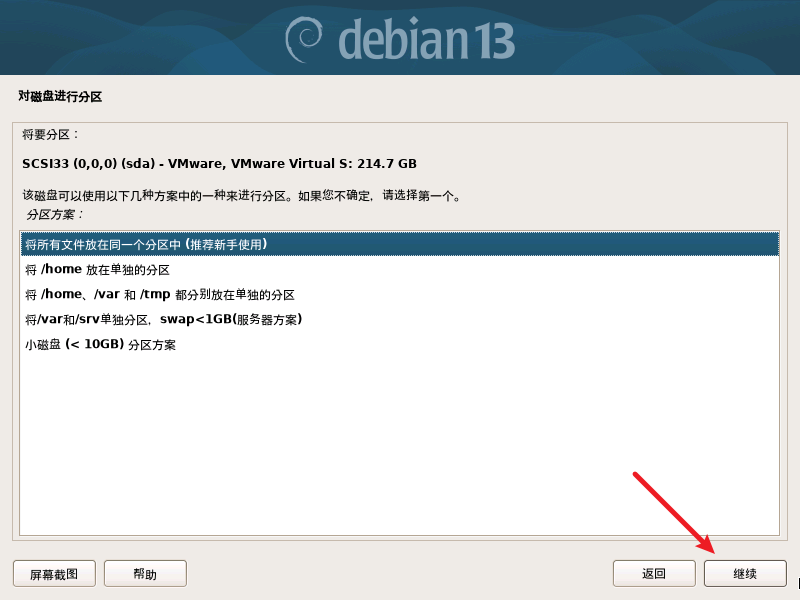Click the 将要分区 label
800x600 pixels.
tap(50, 135)
